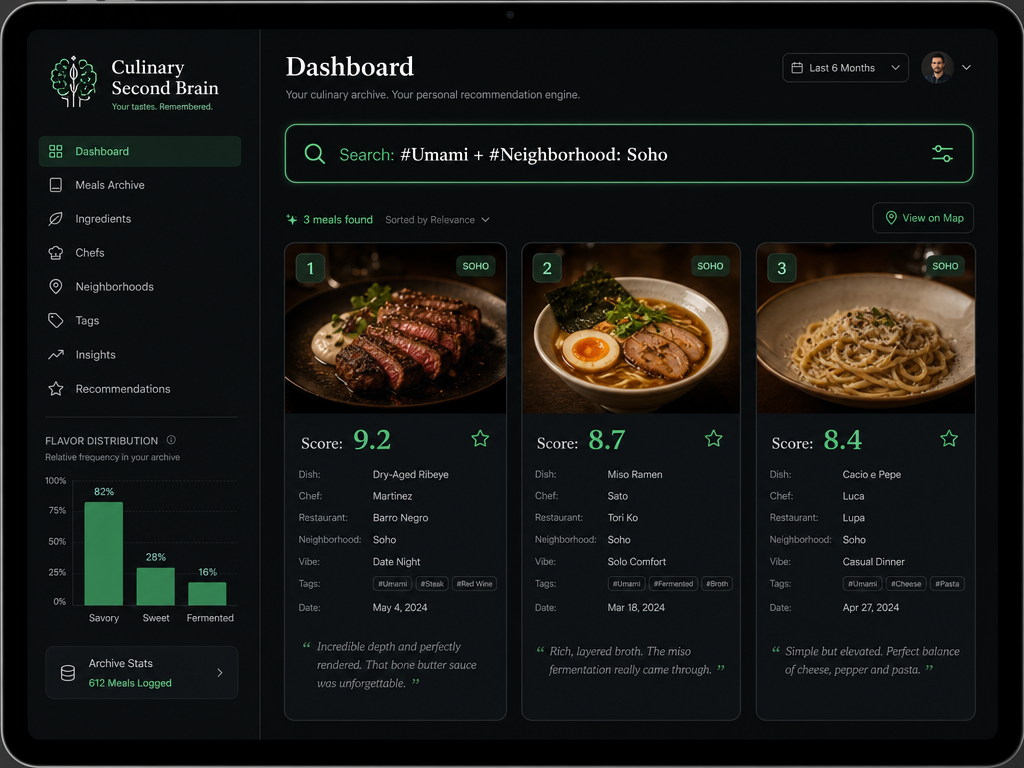1024x768 pixels.
Task: Click the #Fermented tag on Ramen card
Action: 673,584
